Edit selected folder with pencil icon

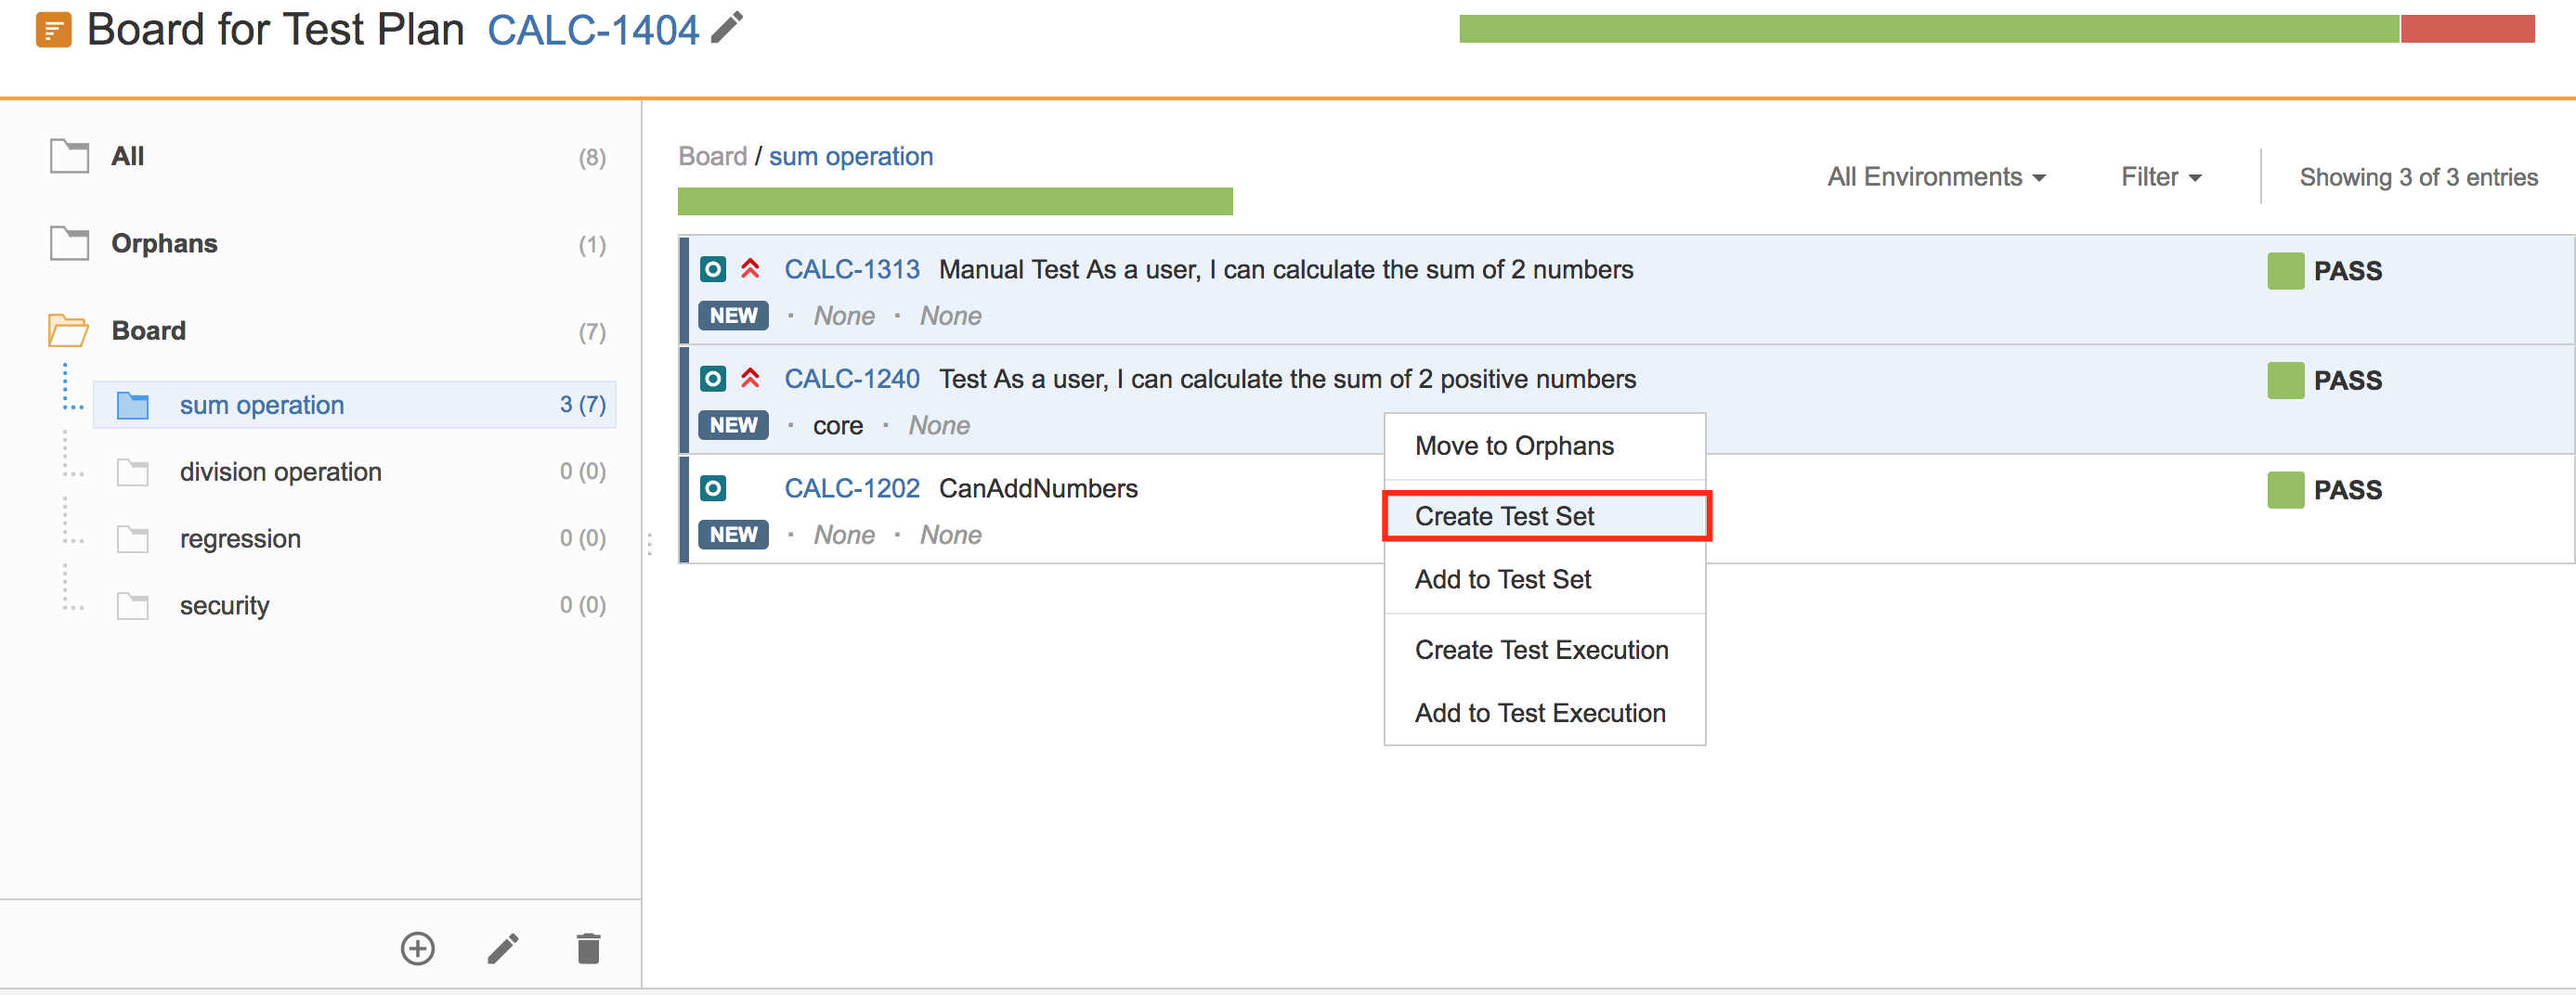[503, 948]
